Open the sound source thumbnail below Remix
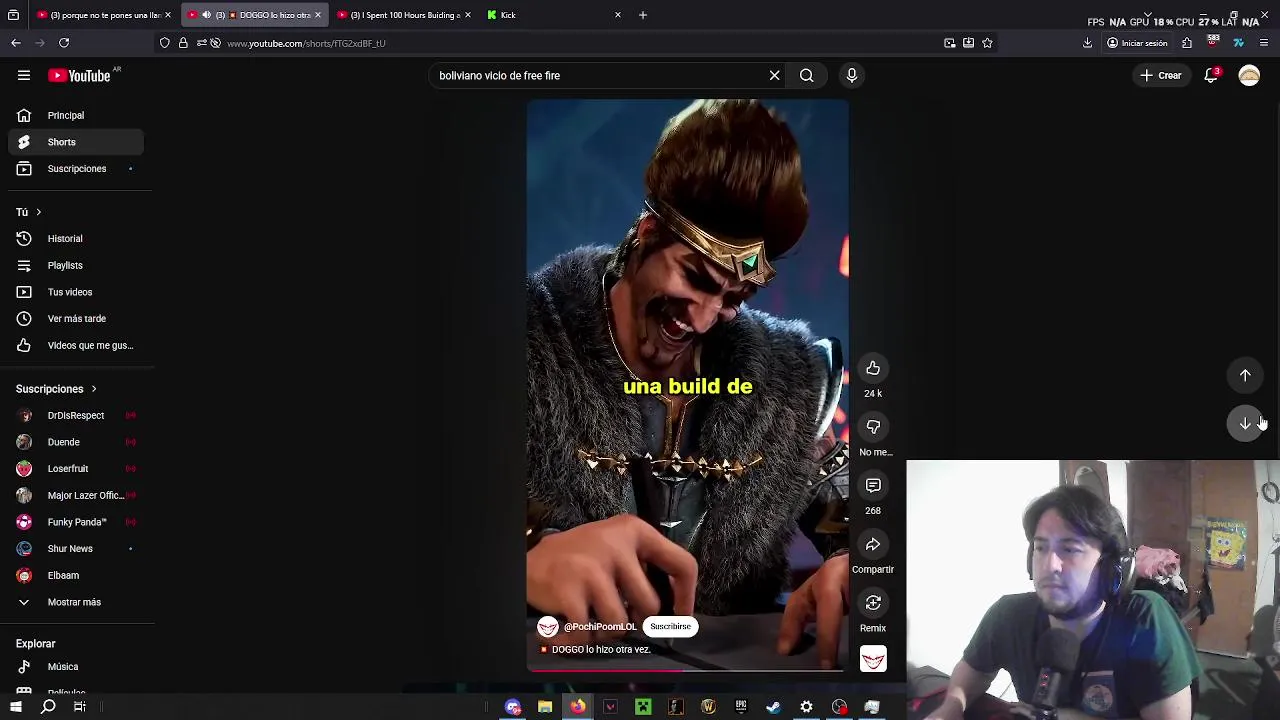The height and width of the screenshot is (720, 1280). 873,659
